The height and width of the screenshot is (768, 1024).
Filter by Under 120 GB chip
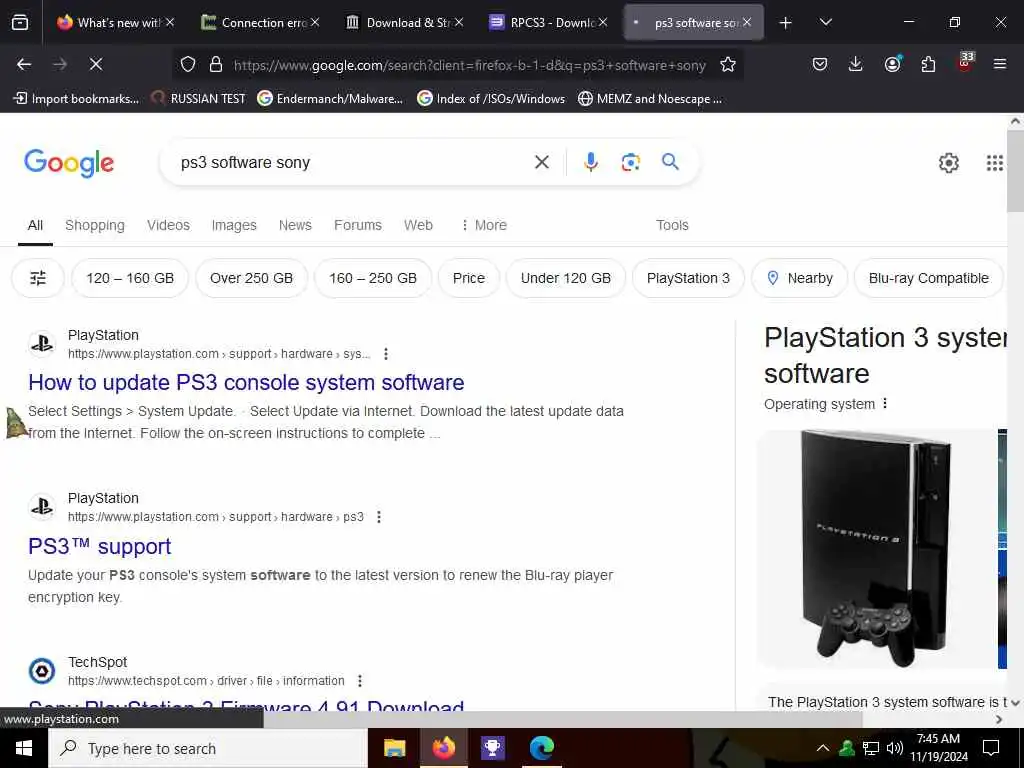[566, 278]
